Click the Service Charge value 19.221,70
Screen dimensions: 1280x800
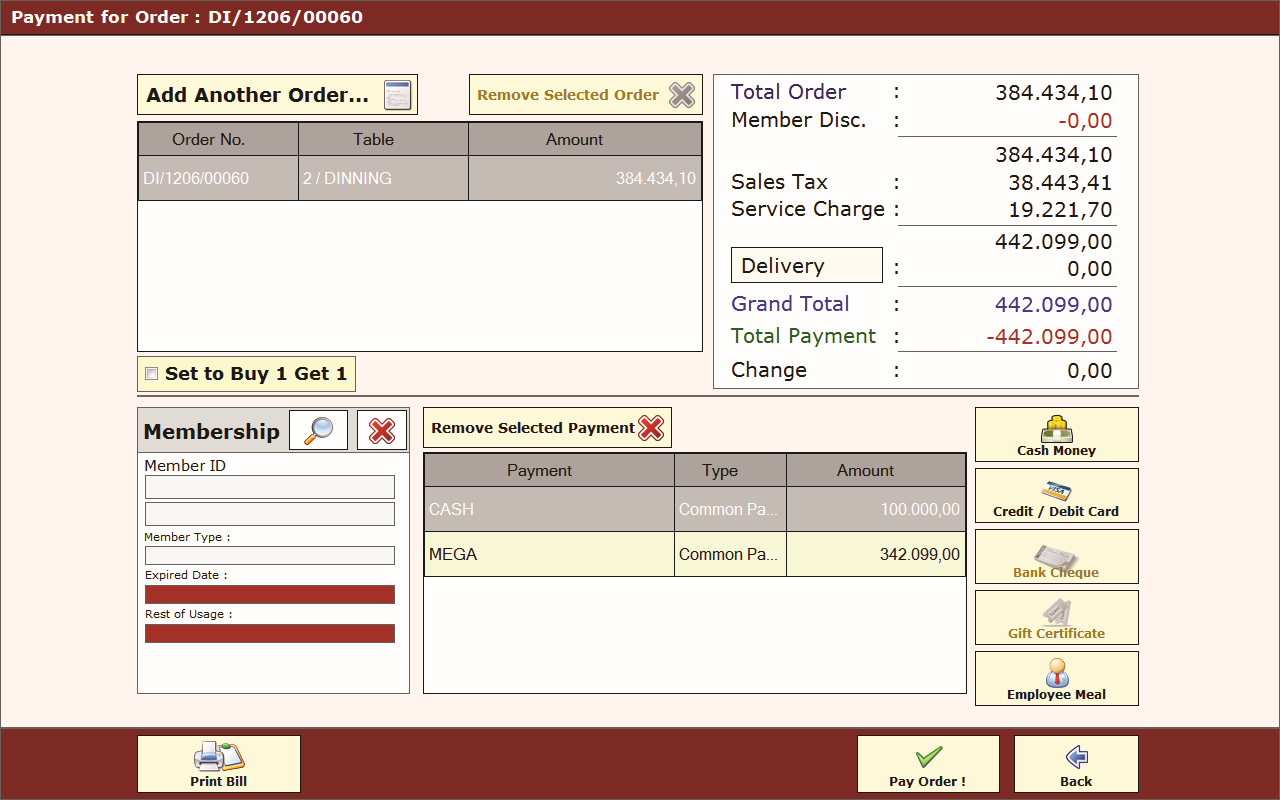tap(1060, 210)
